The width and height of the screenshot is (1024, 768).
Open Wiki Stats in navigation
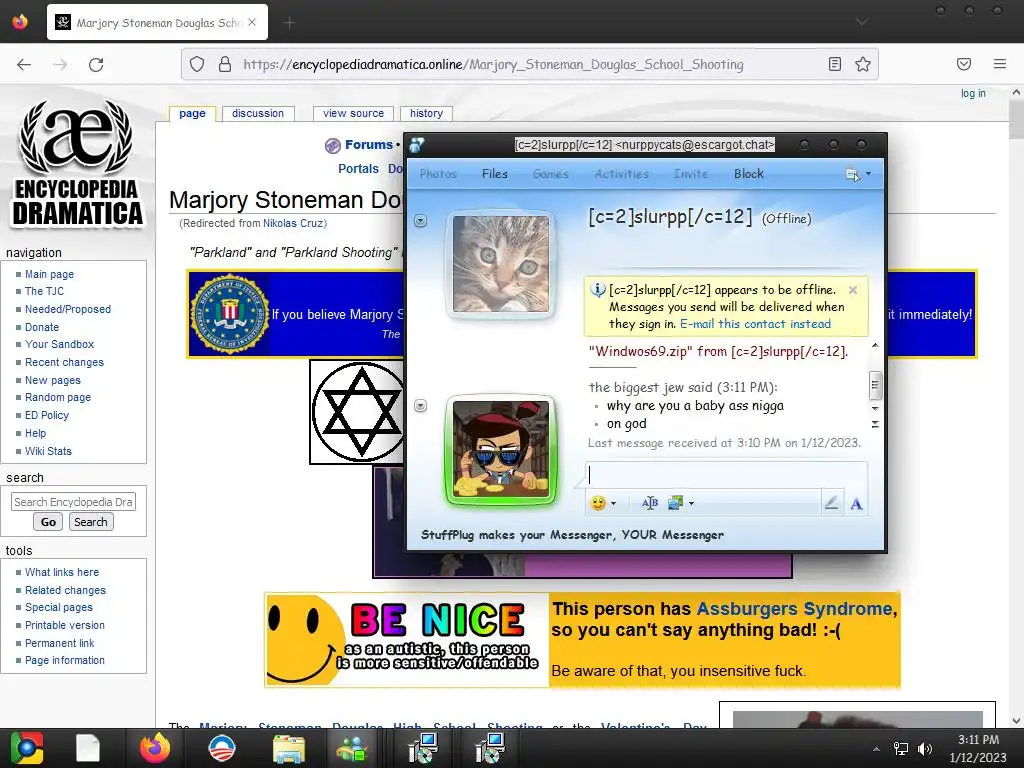coord(48,451)
